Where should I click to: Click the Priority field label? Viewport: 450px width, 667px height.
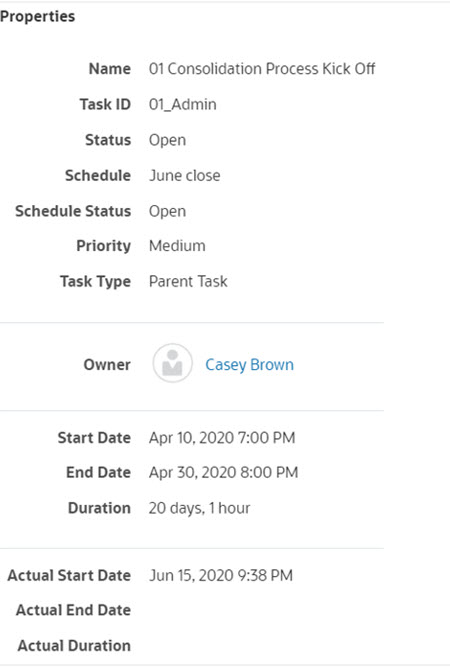click(x=103, y=246)
